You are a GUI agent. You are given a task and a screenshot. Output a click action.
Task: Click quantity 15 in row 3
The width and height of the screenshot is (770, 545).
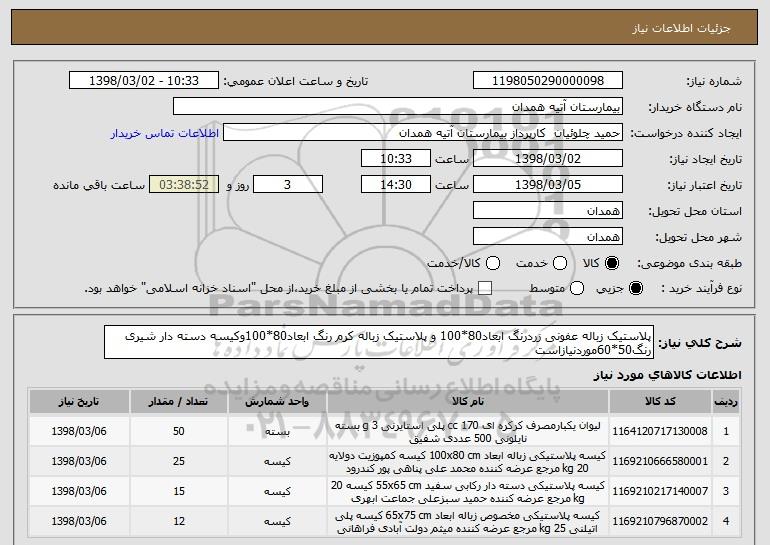(179, 491)
